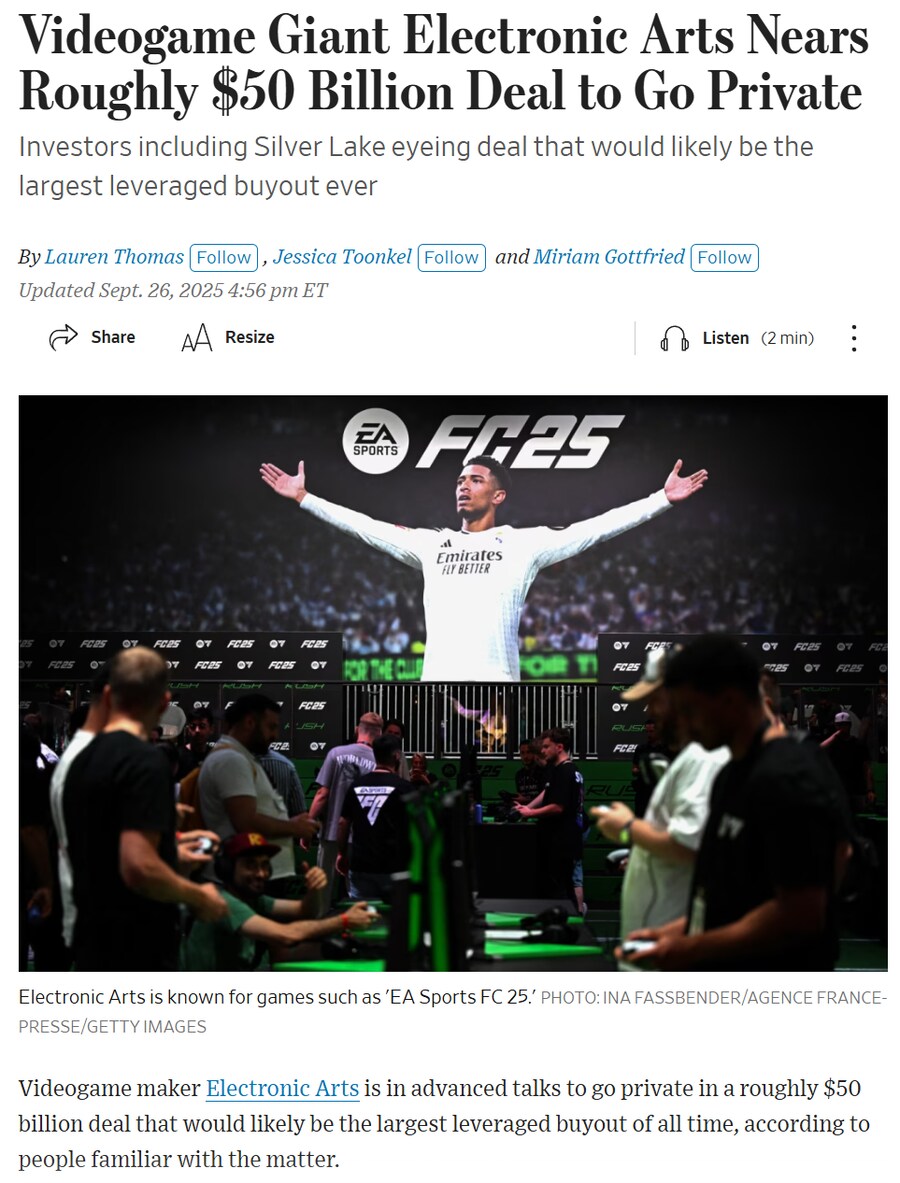Screen dimensions: 900x1183
Task: Open the Electronic Arts company link
Action: click(282, 1089)
